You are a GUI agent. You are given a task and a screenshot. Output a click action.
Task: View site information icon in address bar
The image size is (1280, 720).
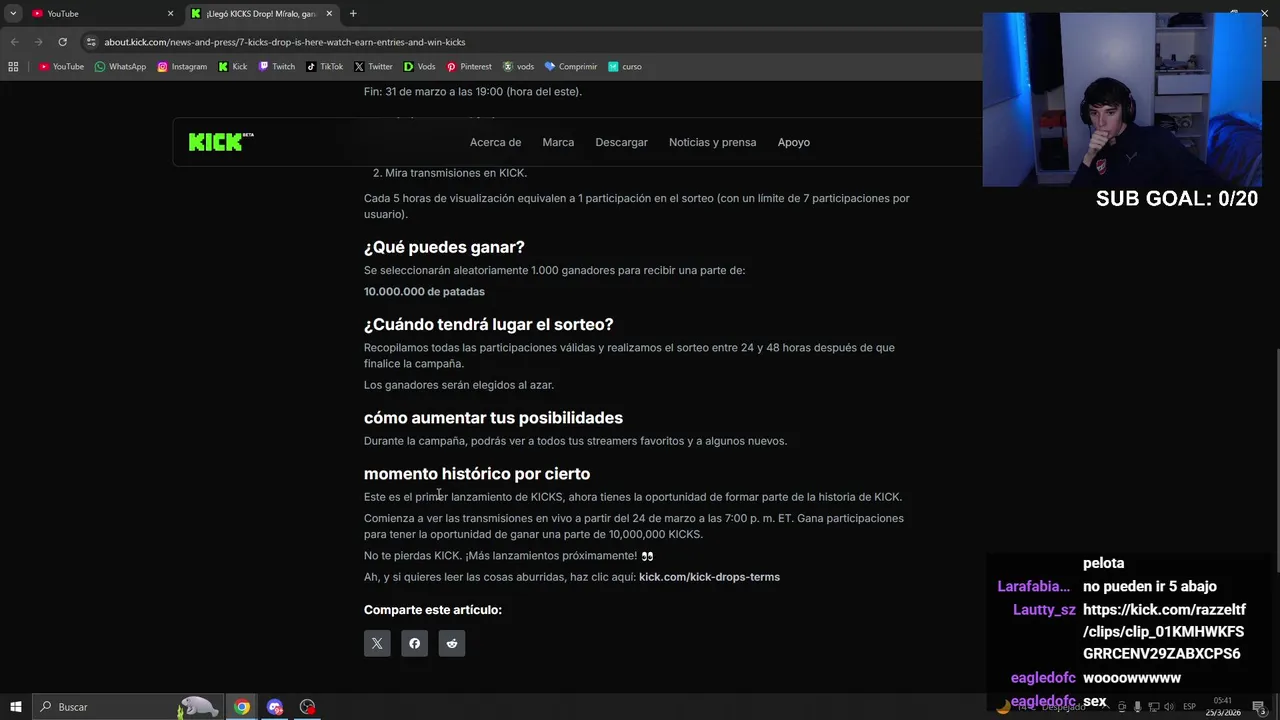[91, 42]
